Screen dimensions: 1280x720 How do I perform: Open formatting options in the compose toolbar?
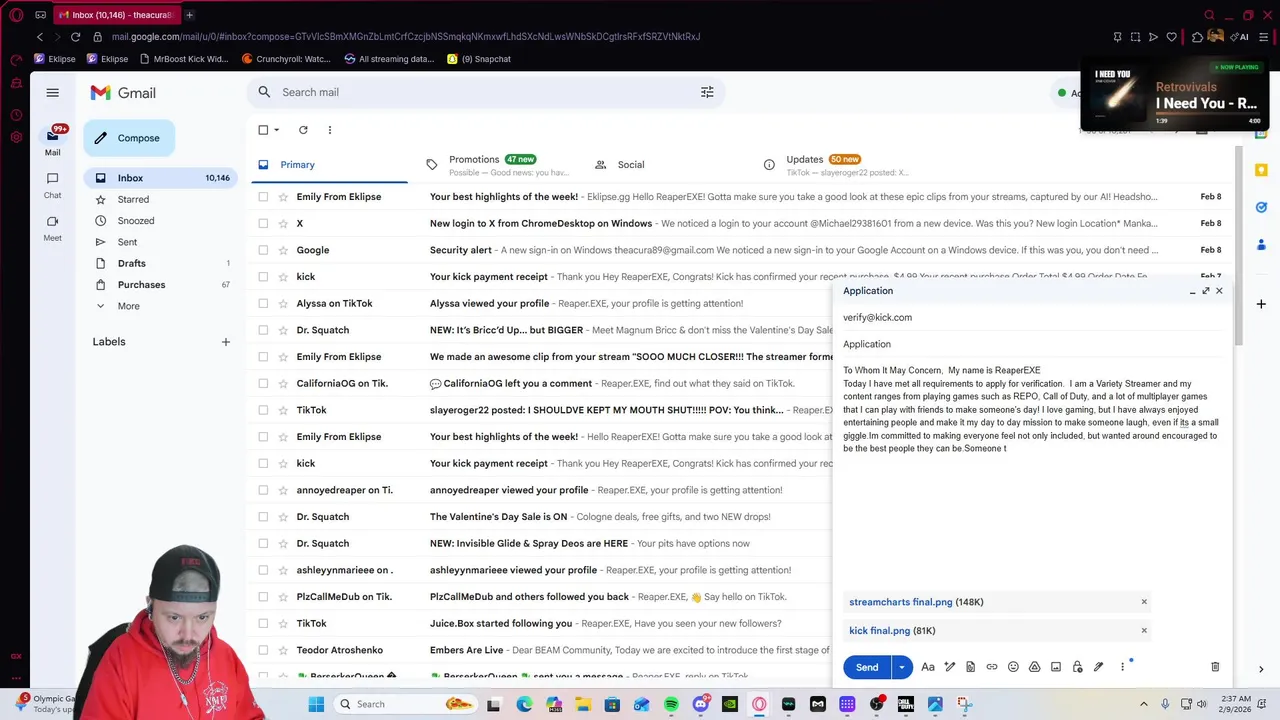(x=928, y=667)
